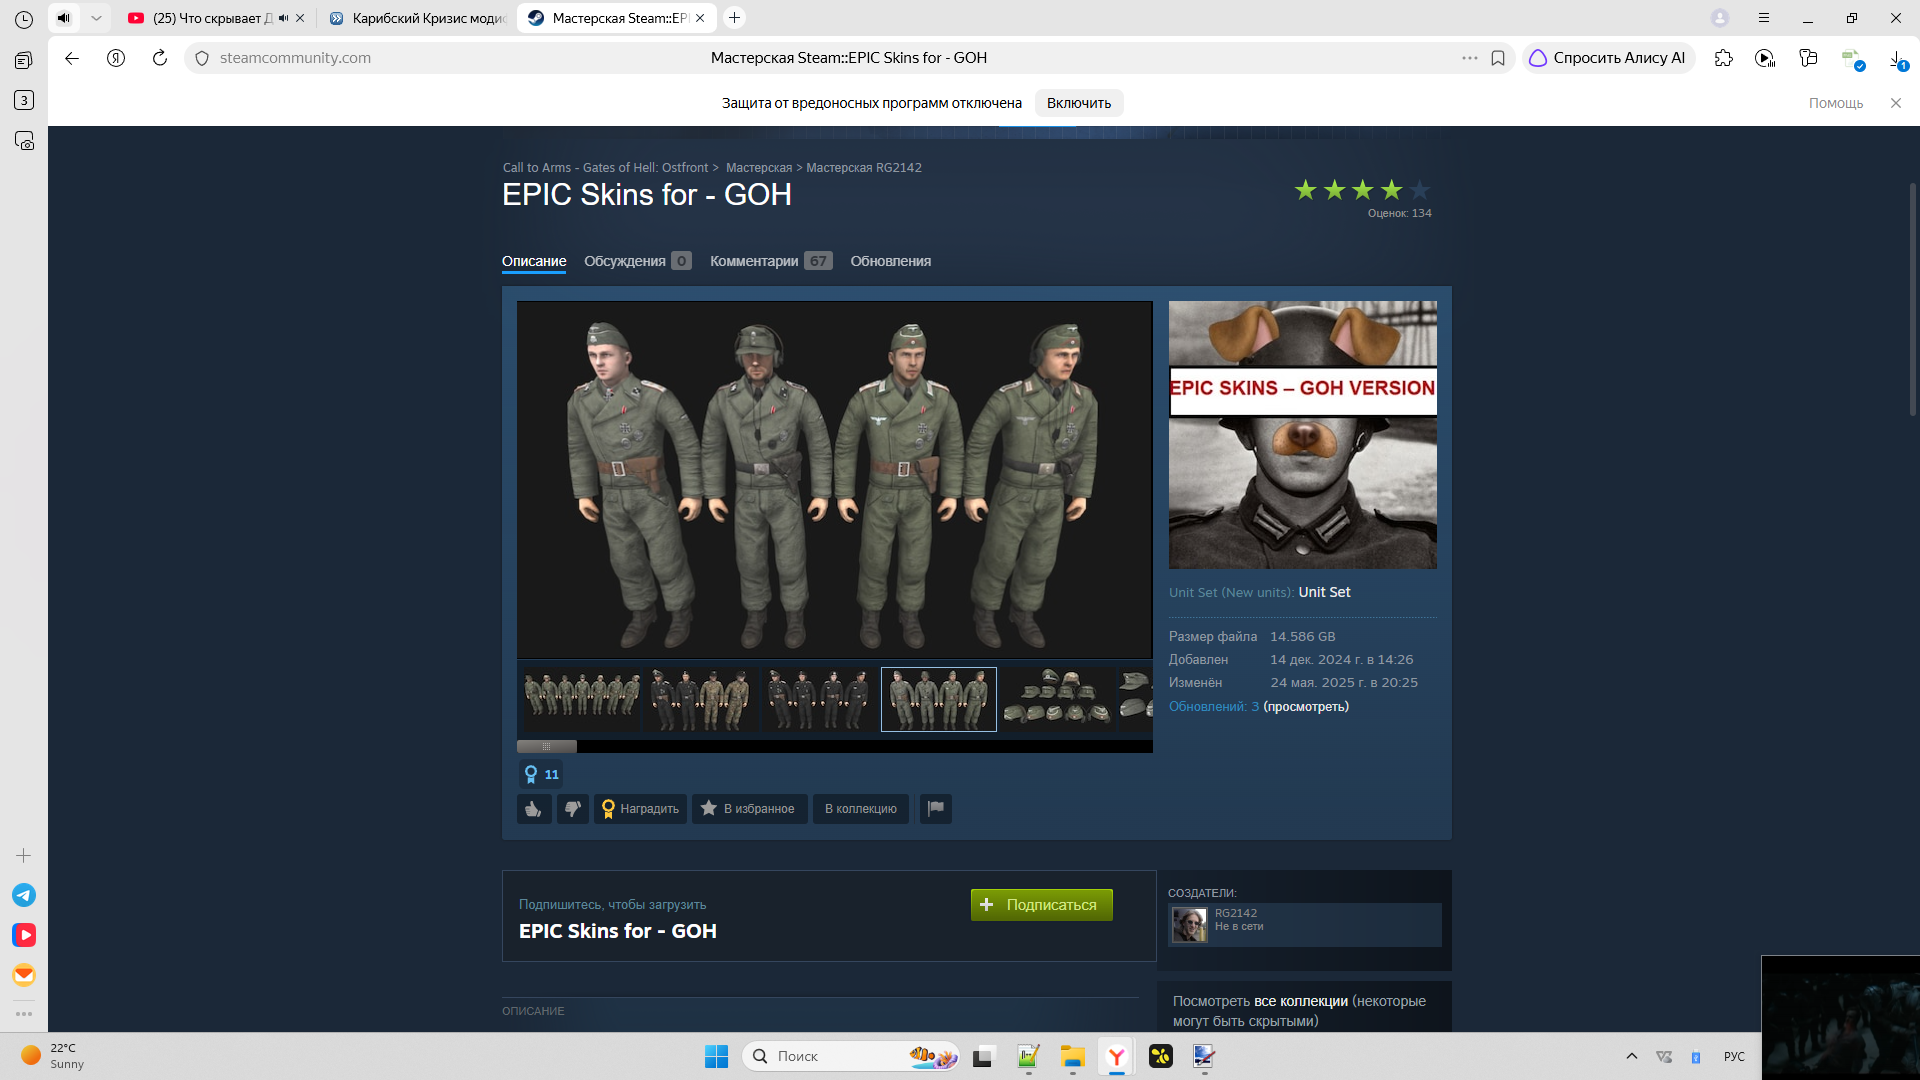Ask Alice AI button
The image size is (1920, 1080).
[x=1608, y=58]
